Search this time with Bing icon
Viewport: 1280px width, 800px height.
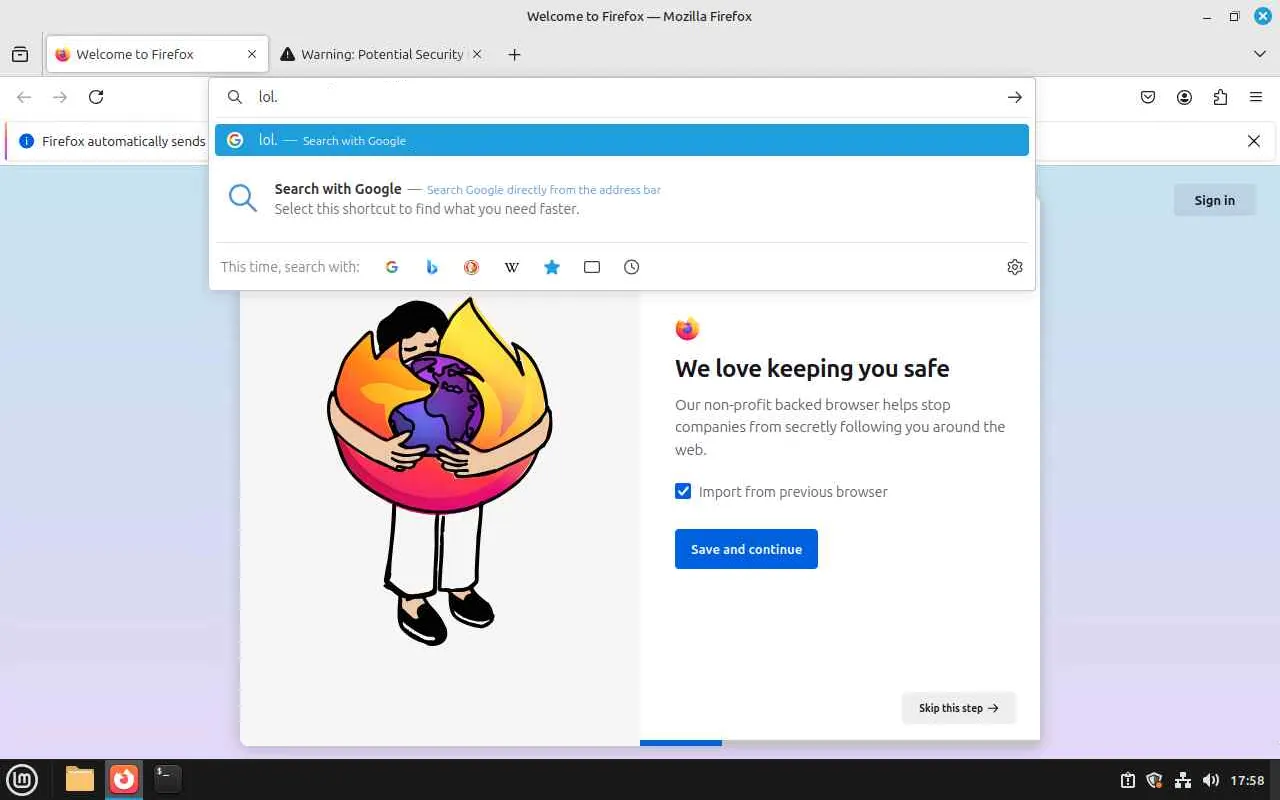(432, 267)
